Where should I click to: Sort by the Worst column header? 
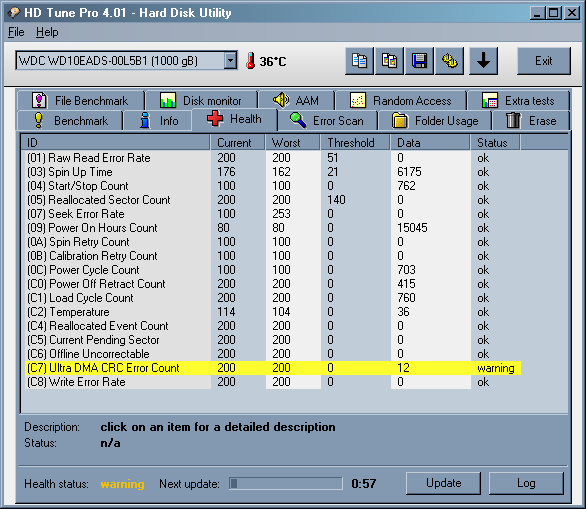point(292,143)
